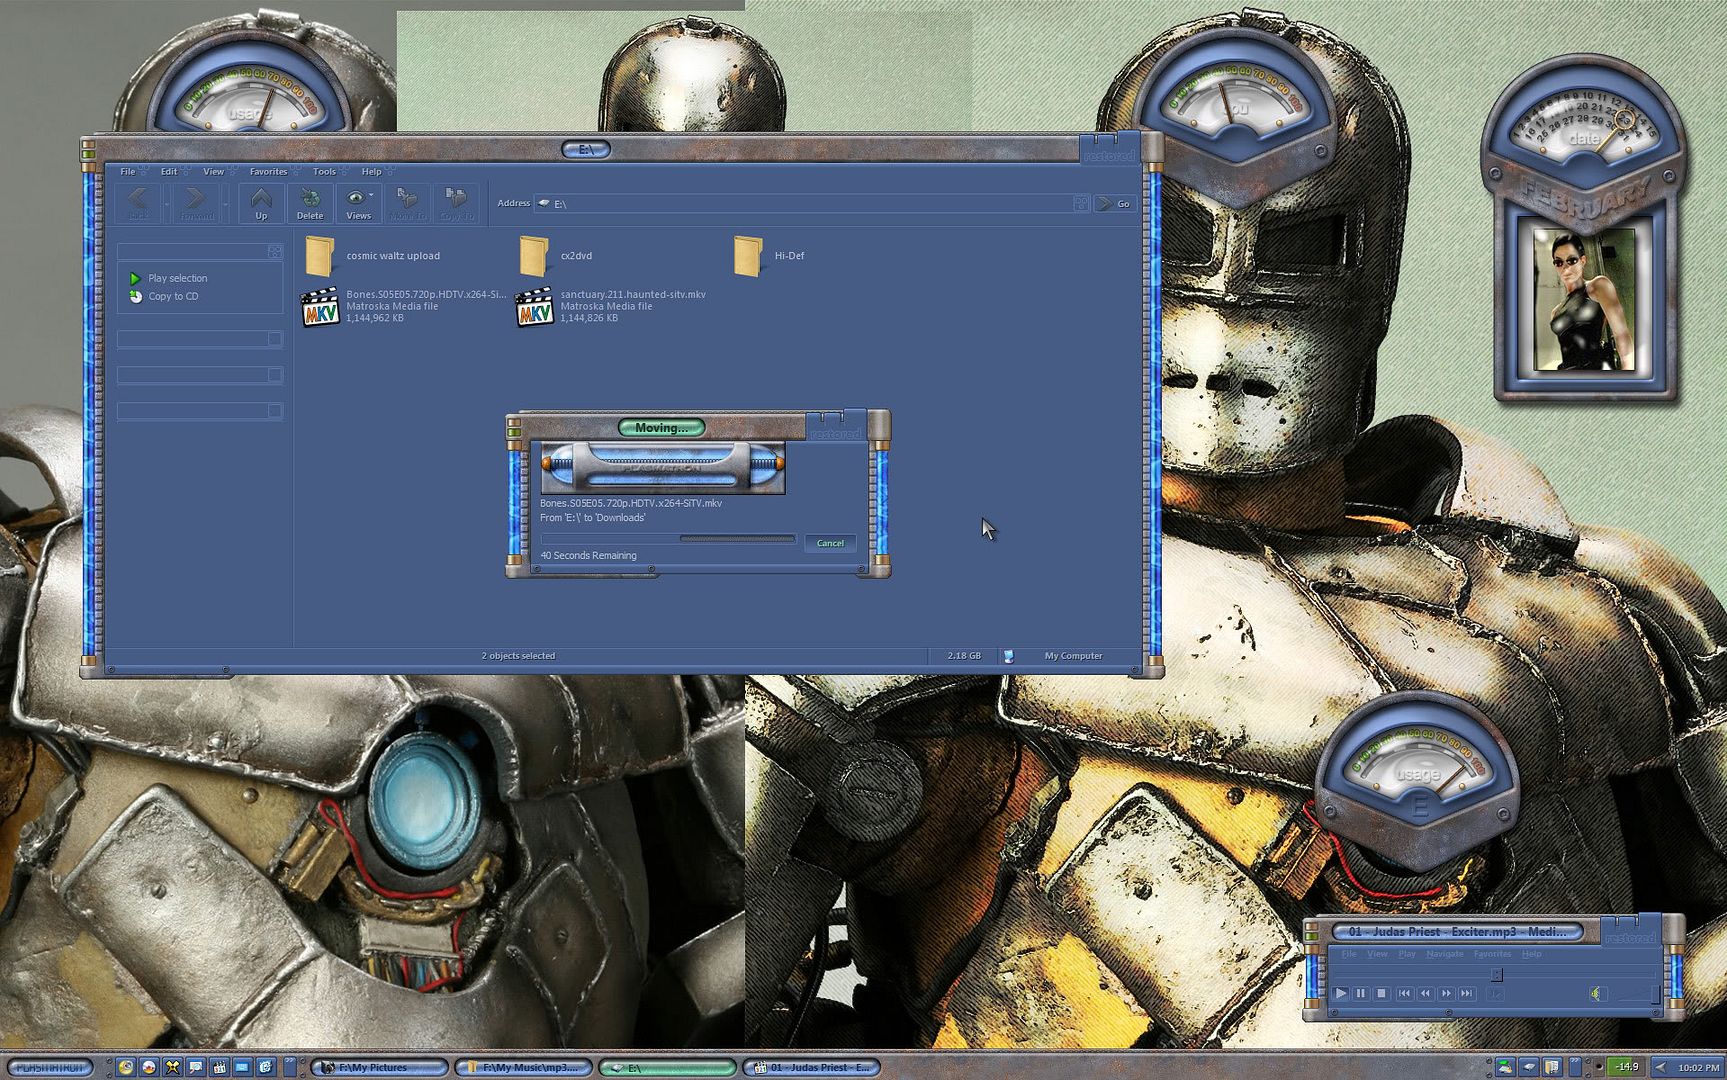The width and height of the screenshot is (1727, 1080).
Task: Click the Back button in Explorer toolbar
Action: pos(138,203)
